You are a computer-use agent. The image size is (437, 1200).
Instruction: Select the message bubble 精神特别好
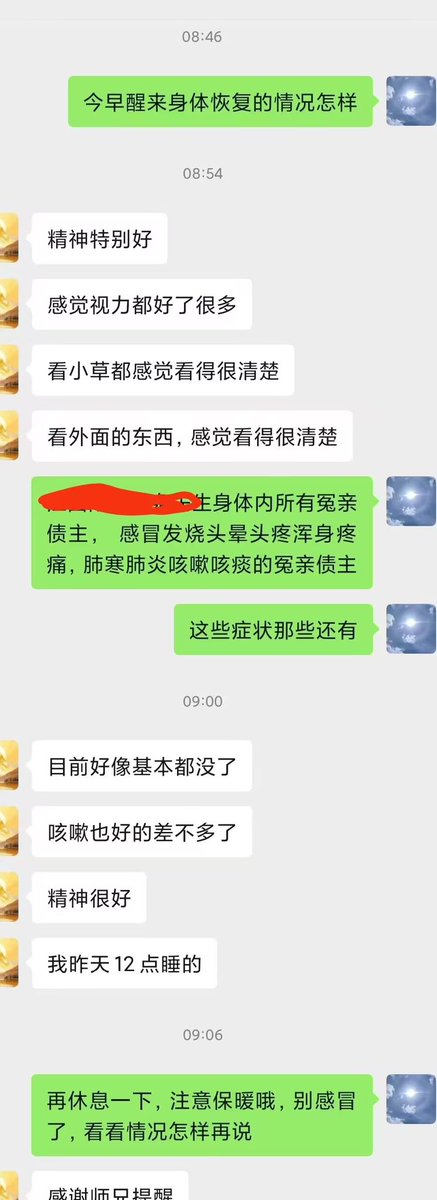pos(100,239)
